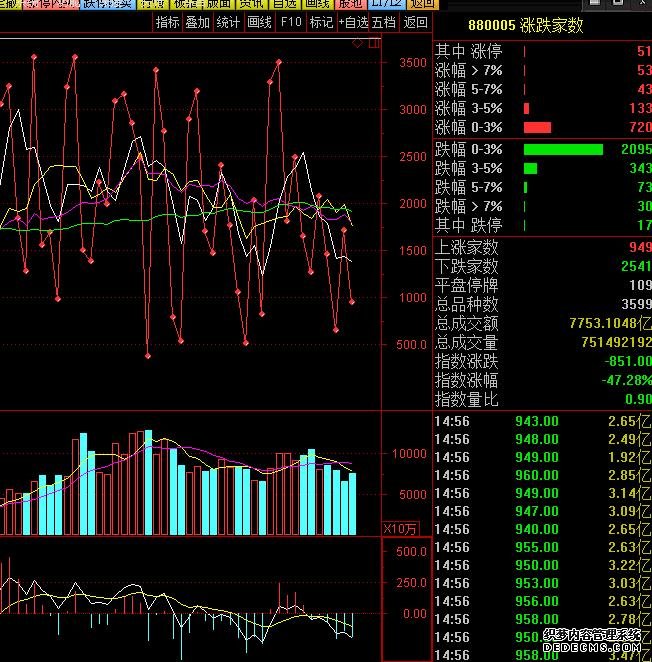Click the 指数量比 row label
The image size is (652, 662).
(467, 399)
